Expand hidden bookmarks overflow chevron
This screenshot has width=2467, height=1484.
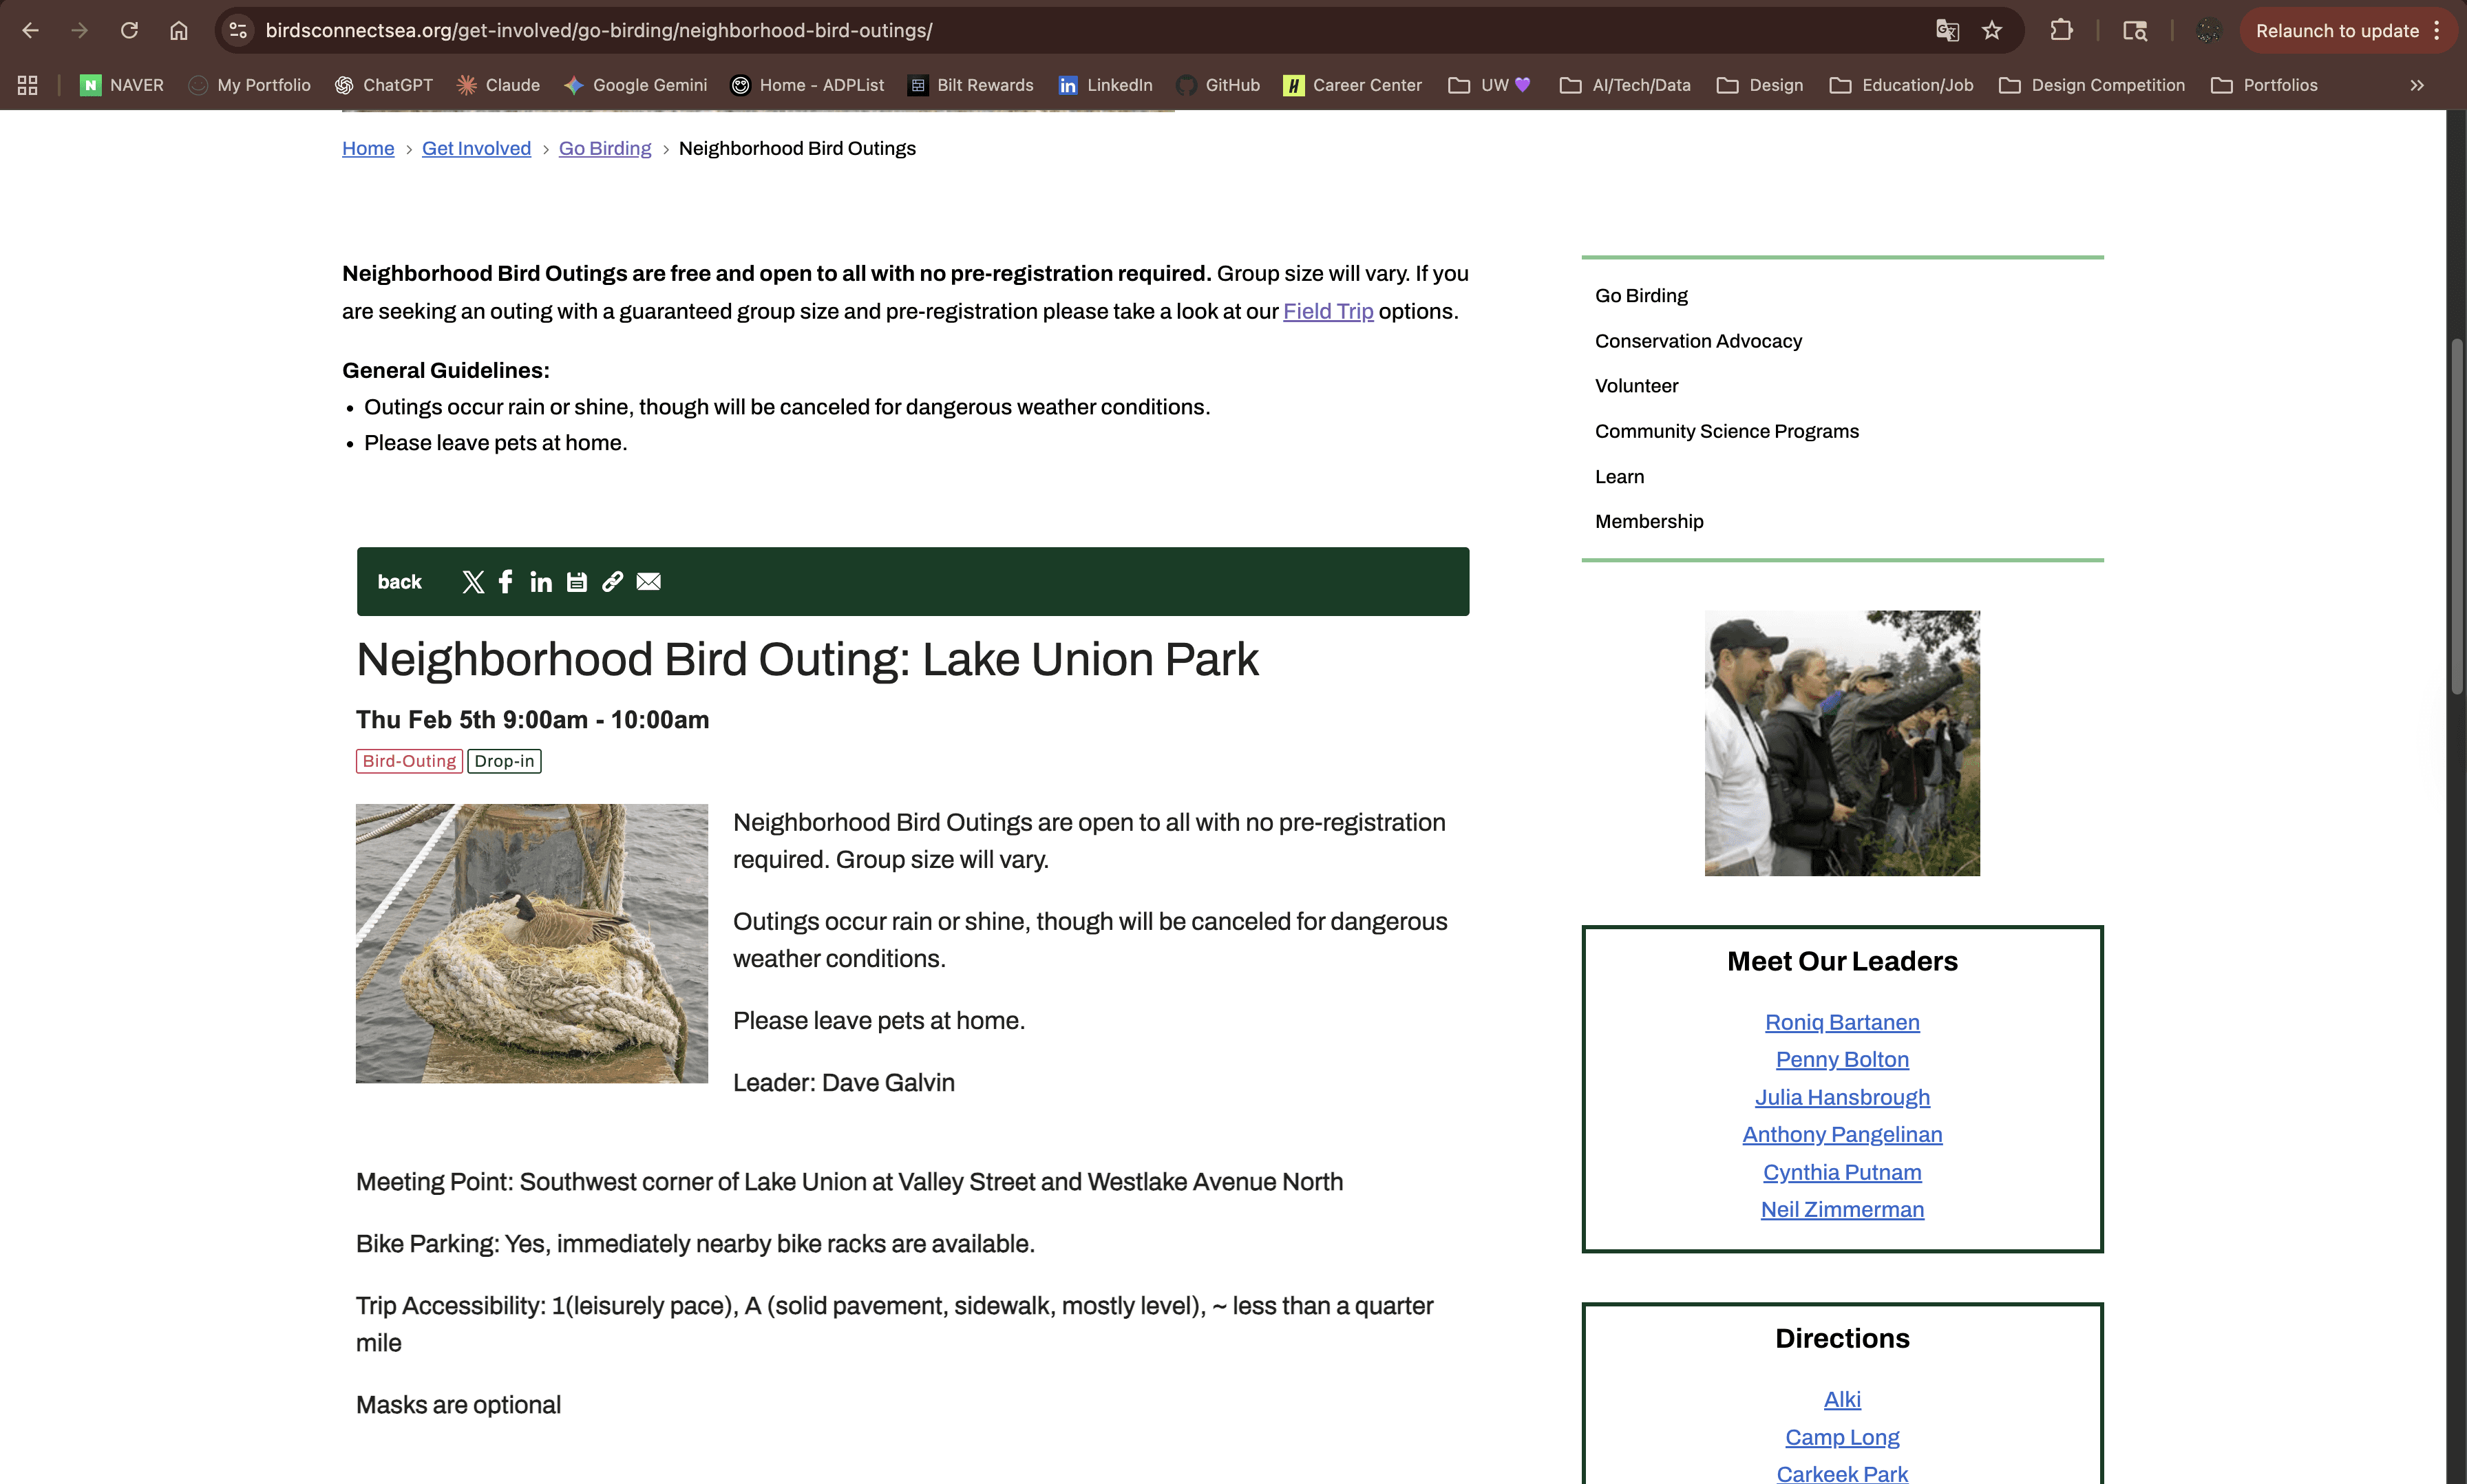coord(2417,85)
